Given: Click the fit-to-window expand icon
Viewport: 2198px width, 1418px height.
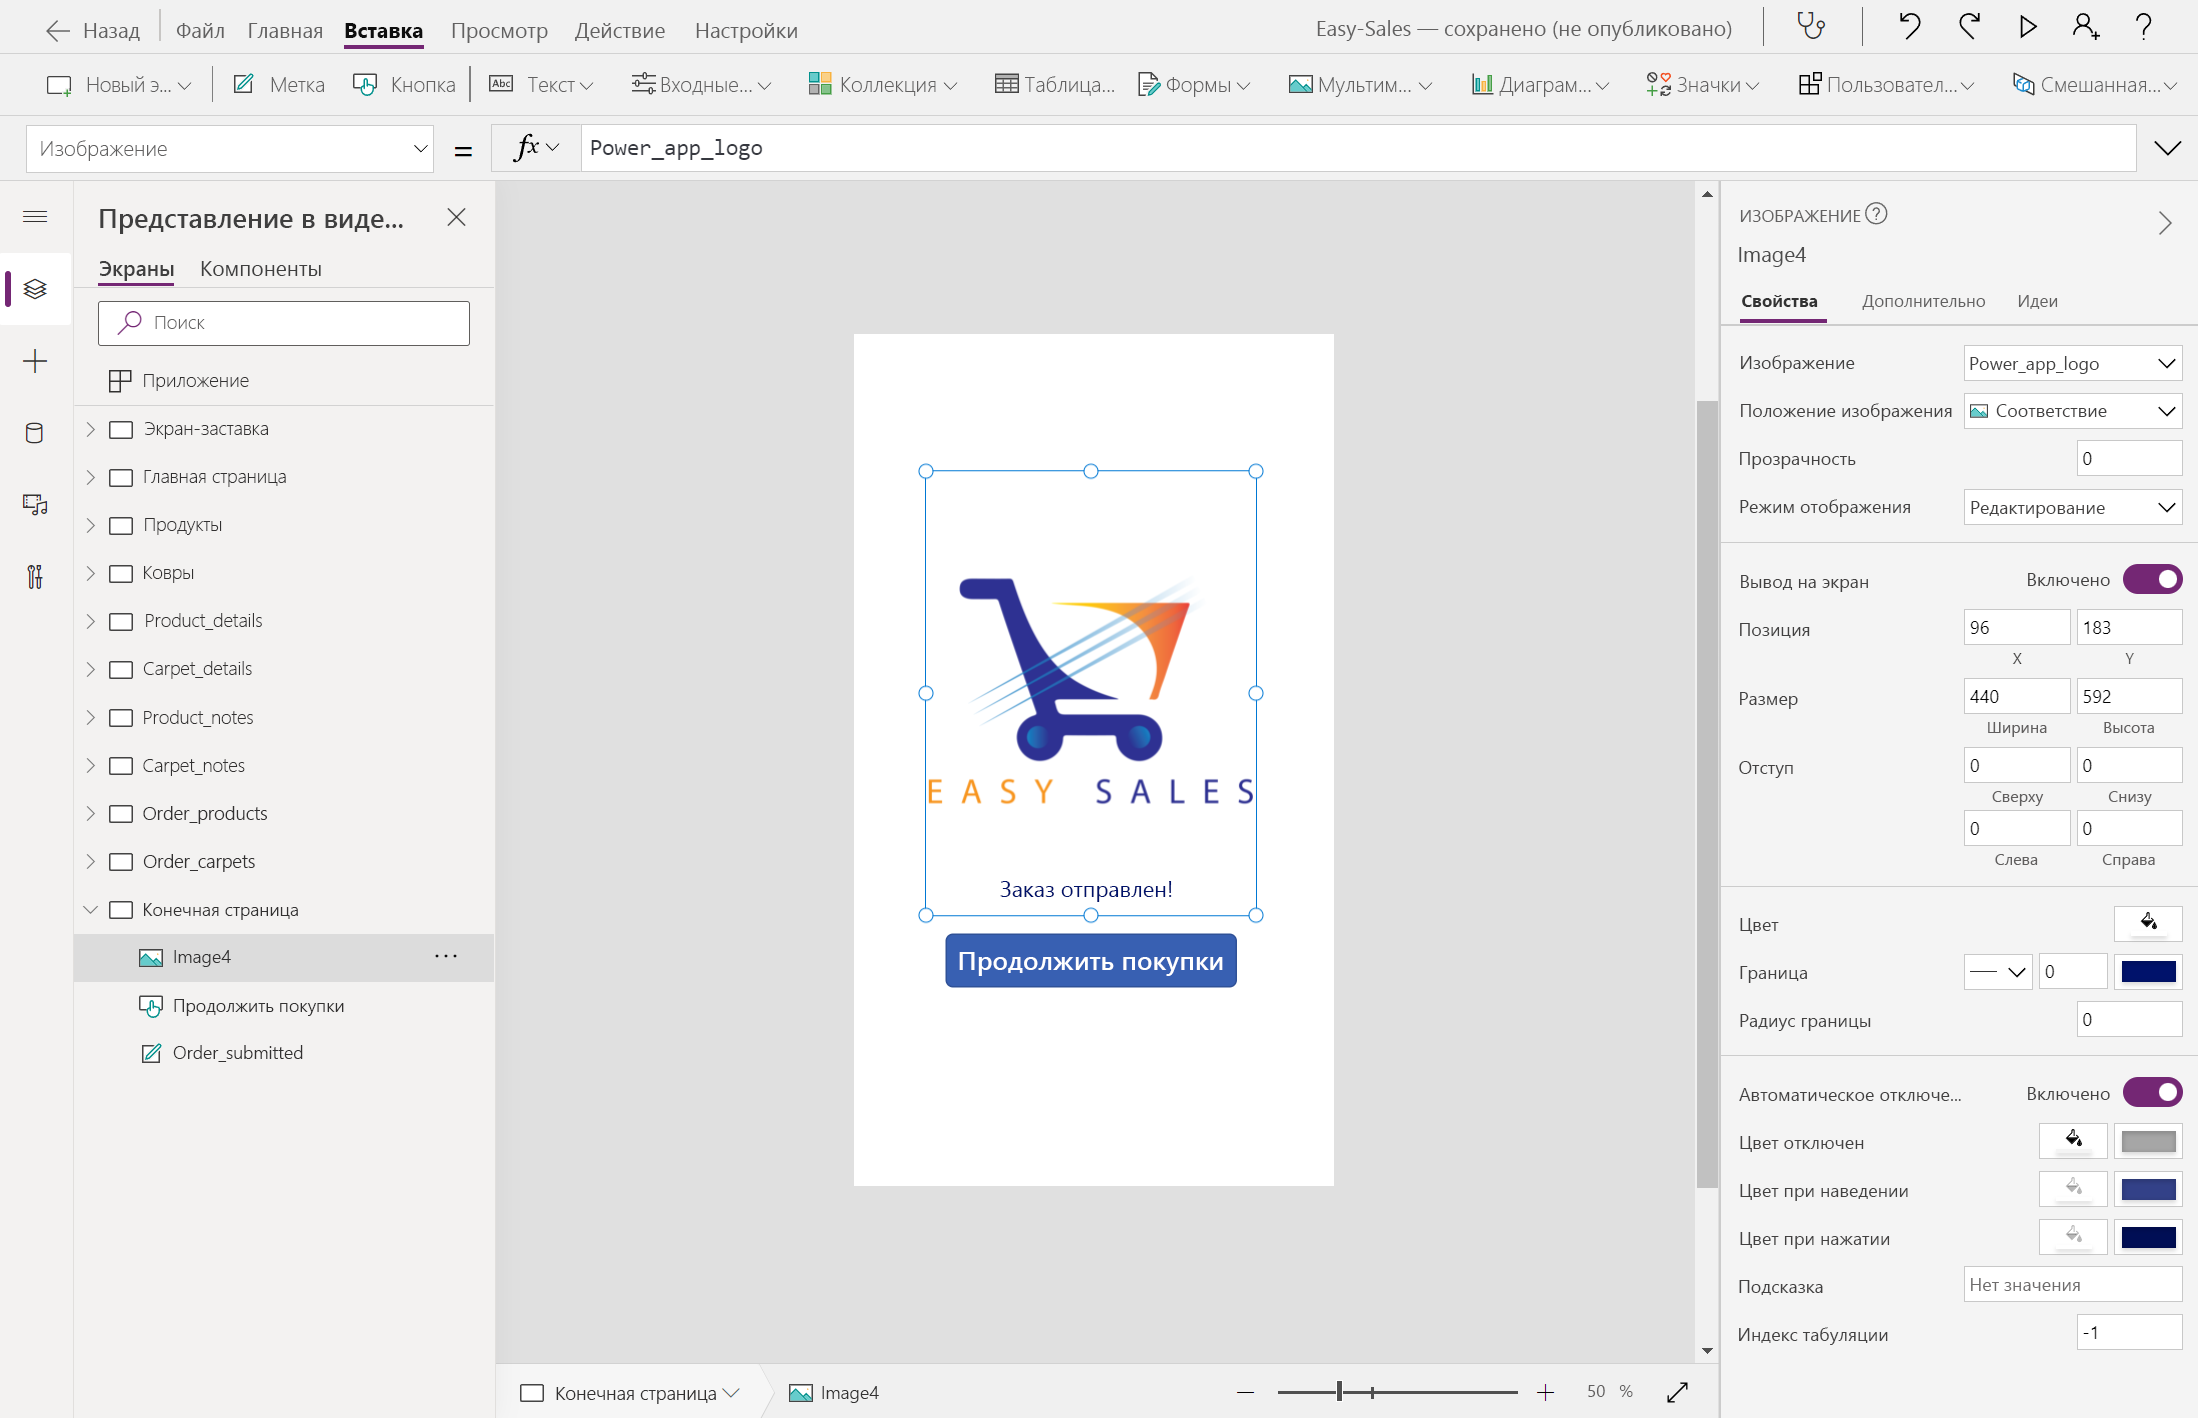Looking at the screenshot, I should point(1677,1392).
